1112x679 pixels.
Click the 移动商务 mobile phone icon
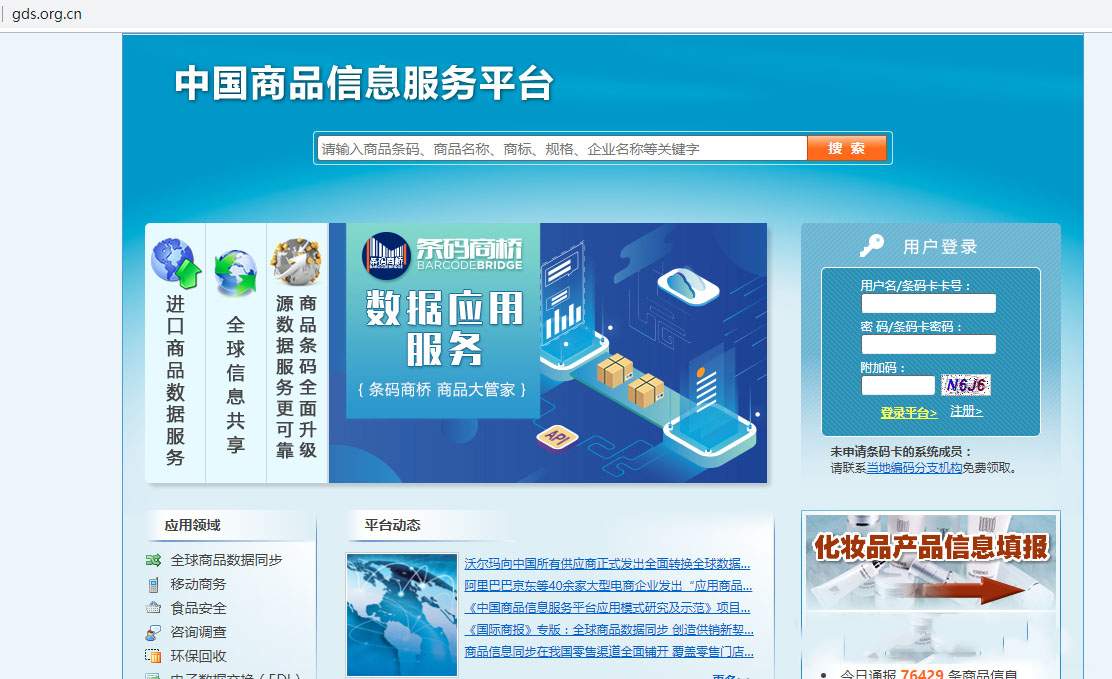click(153, 584)
